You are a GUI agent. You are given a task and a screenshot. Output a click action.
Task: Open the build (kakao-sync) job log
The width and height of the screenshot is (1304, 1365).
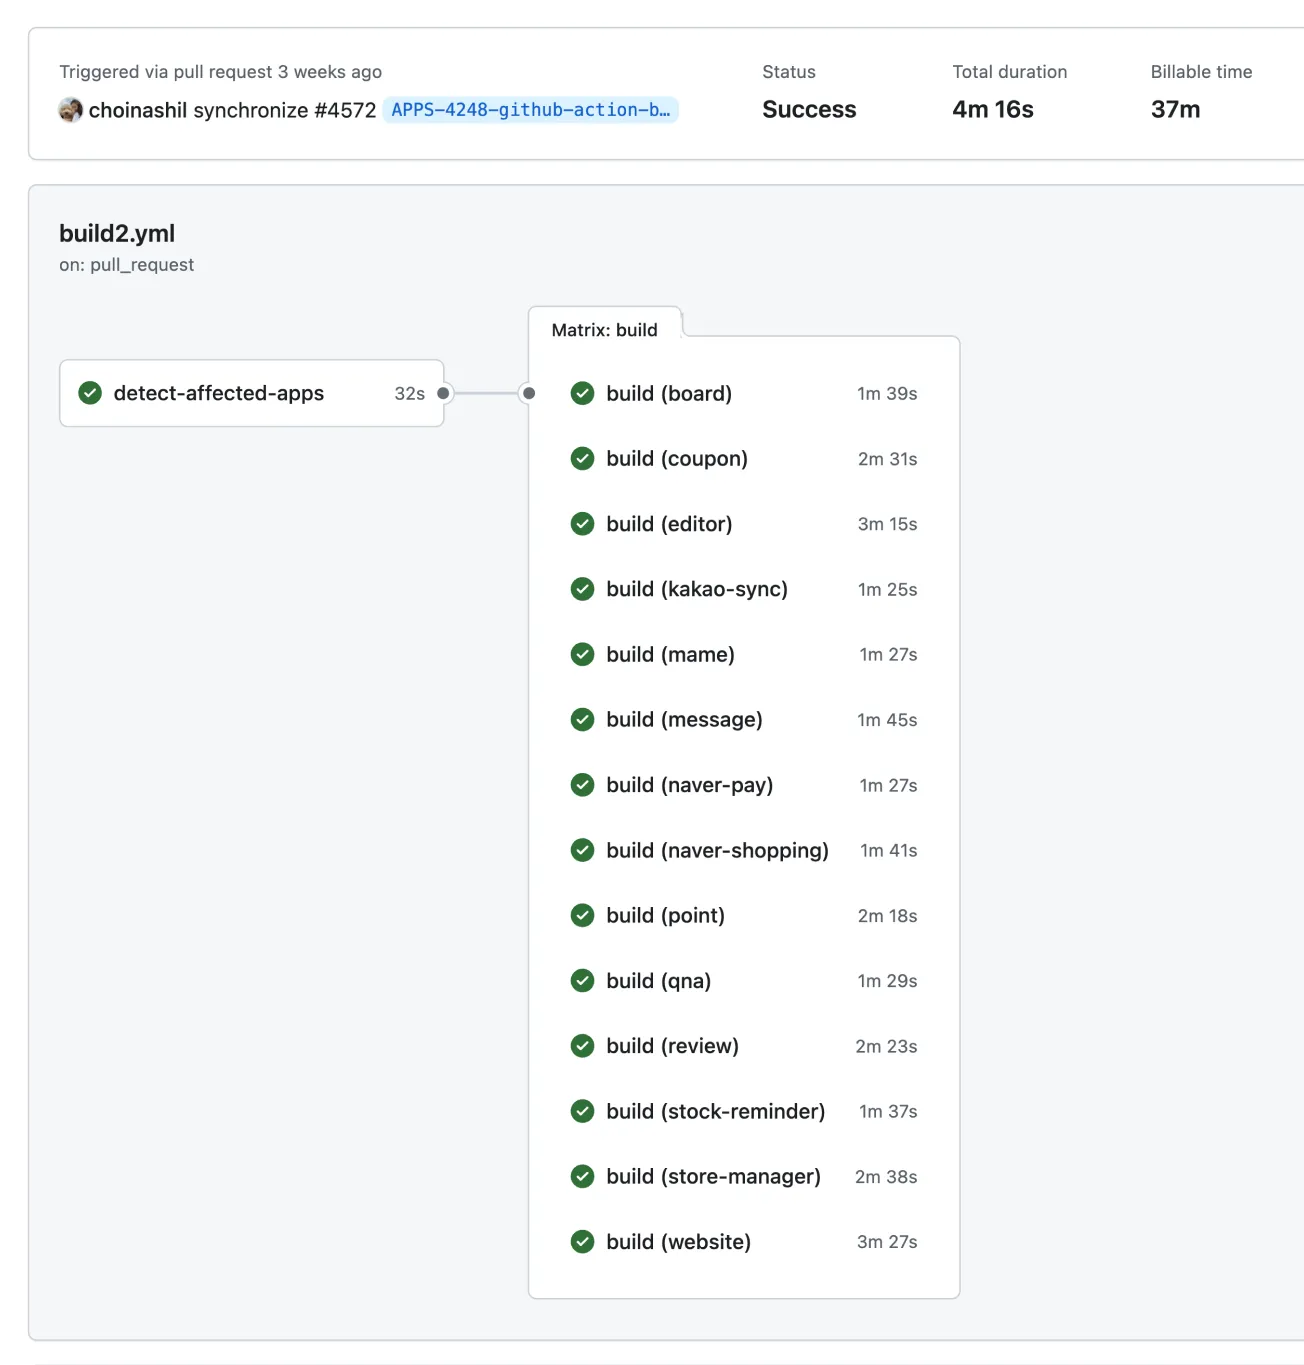tap(697, 589)
